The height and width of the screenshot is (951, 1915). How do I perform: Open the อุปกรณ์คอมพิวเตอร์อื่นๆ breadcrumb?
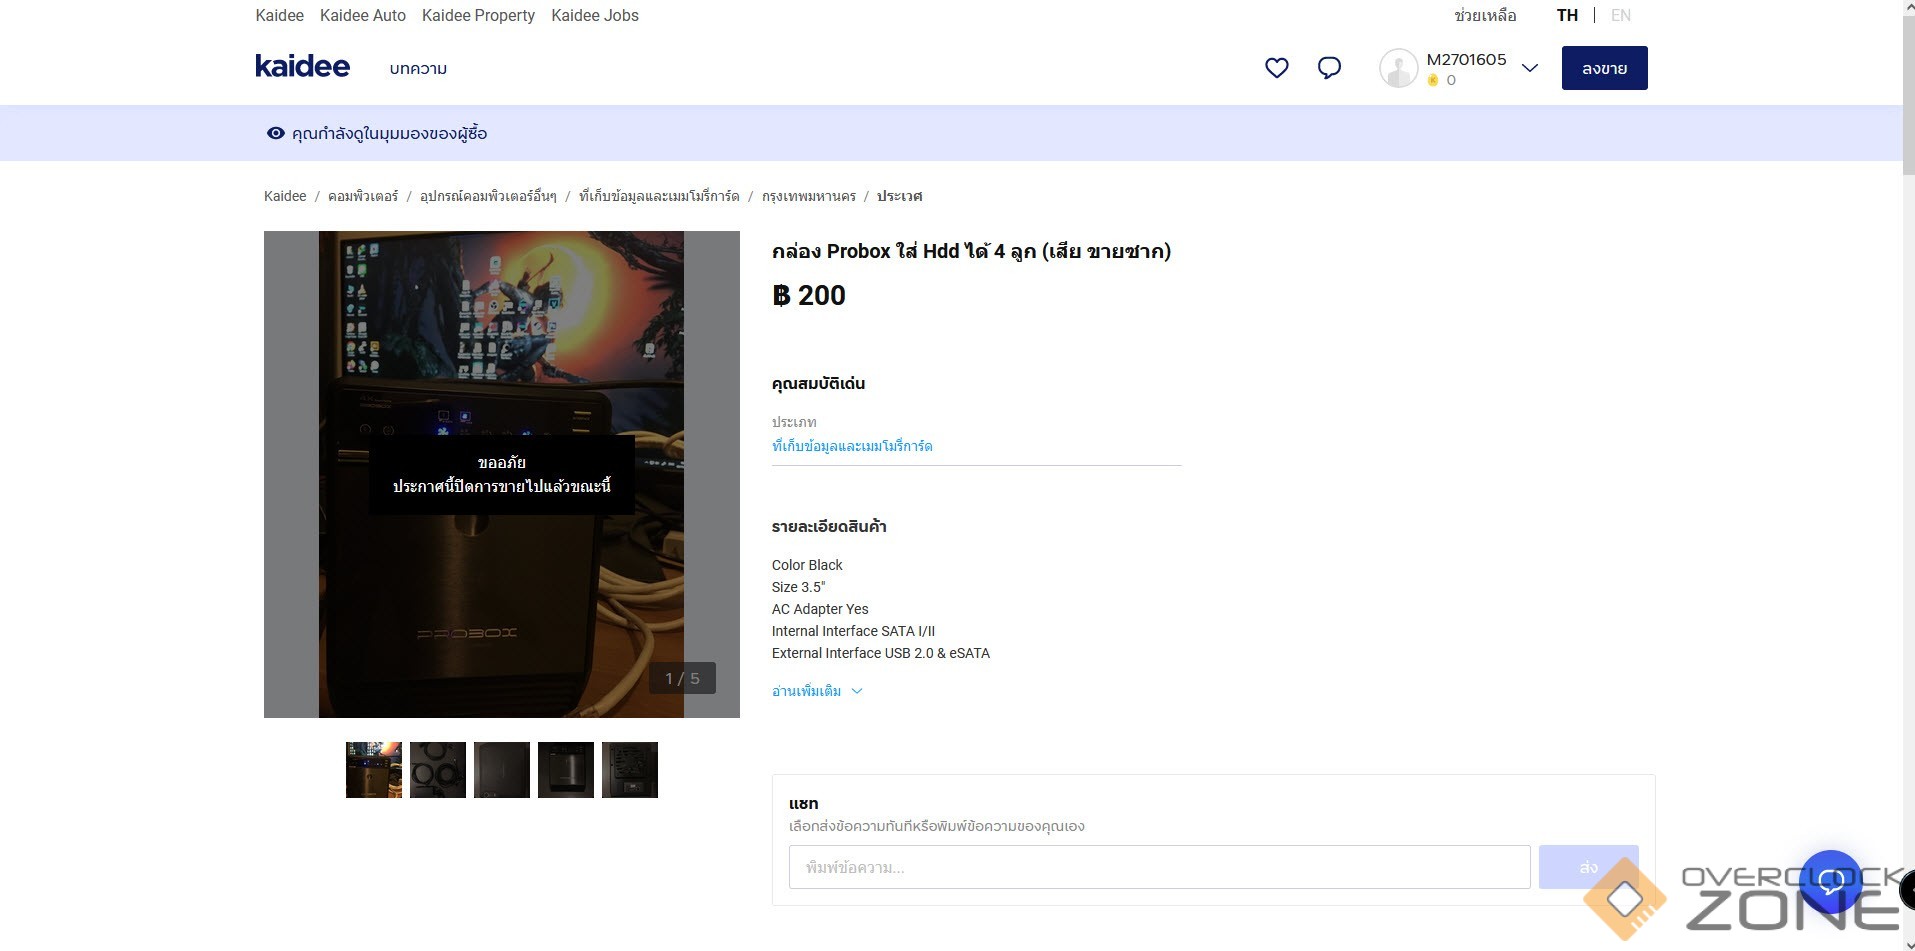[x=488, y=196]
